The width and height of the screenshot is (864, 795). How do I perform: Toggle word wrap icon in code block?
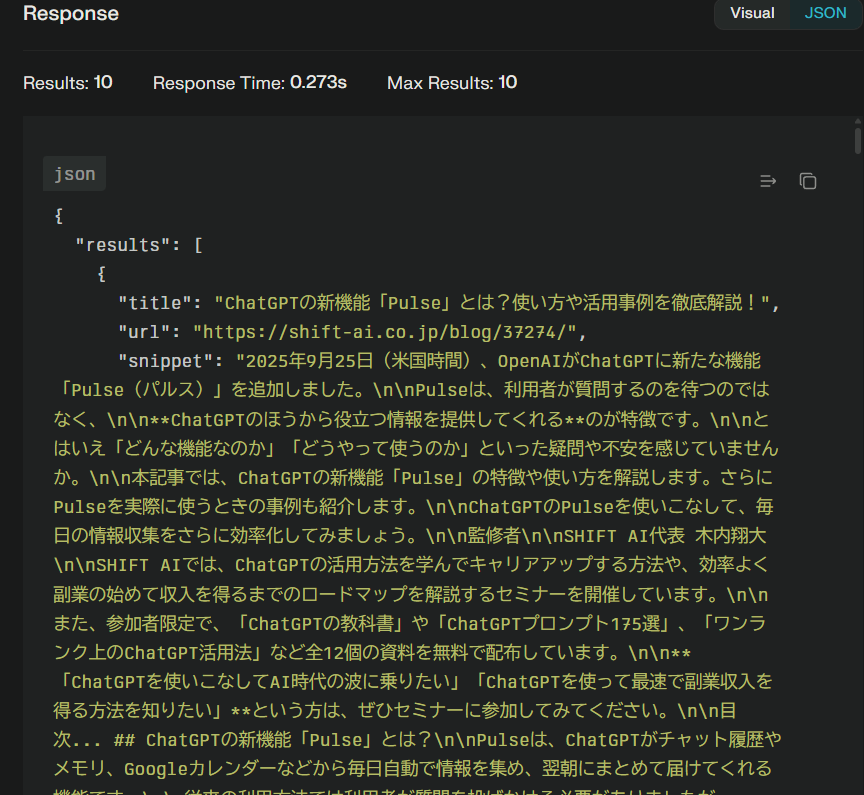point(768,181)
